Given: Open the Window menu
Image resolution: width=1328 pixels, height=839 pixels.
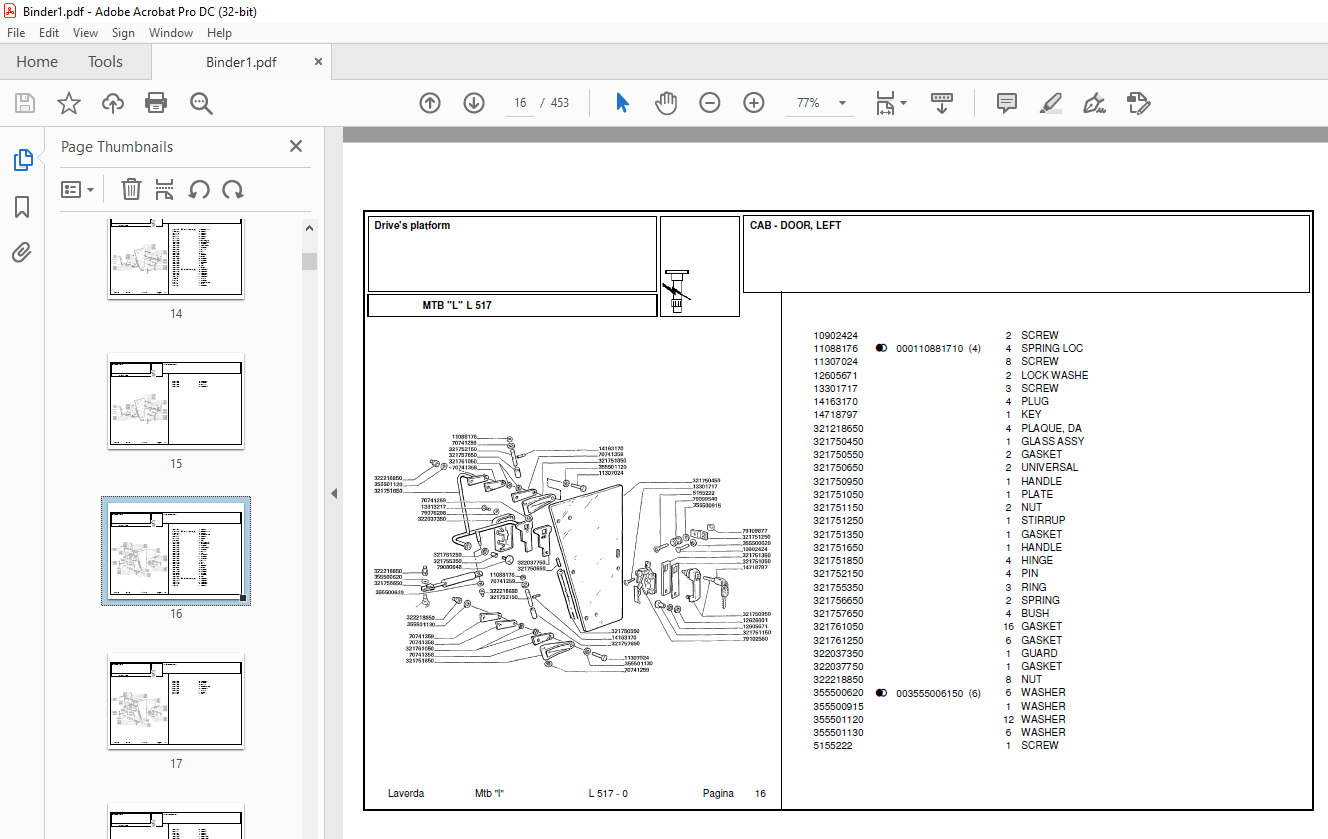Looking at the screenshot, I should (171, 33).
